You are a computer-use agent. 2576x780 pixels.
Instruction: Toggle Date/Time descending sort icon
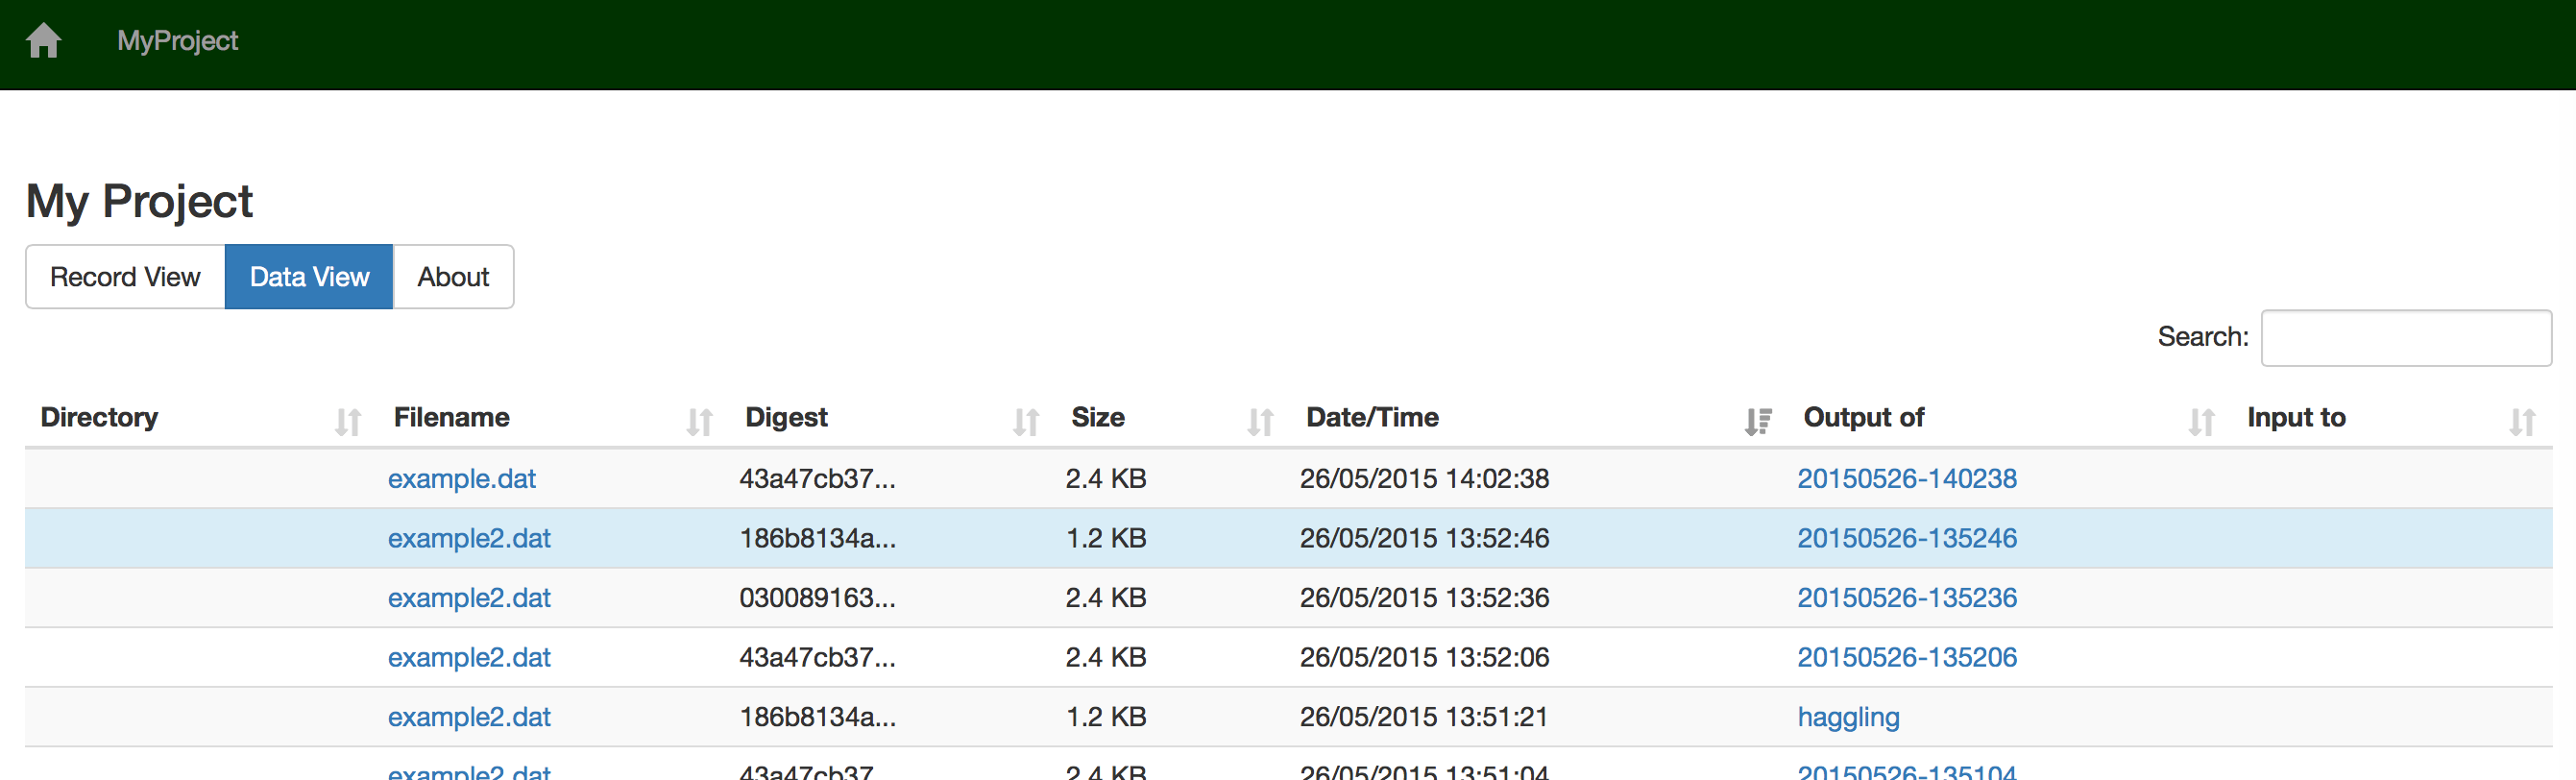[1758, 422]
